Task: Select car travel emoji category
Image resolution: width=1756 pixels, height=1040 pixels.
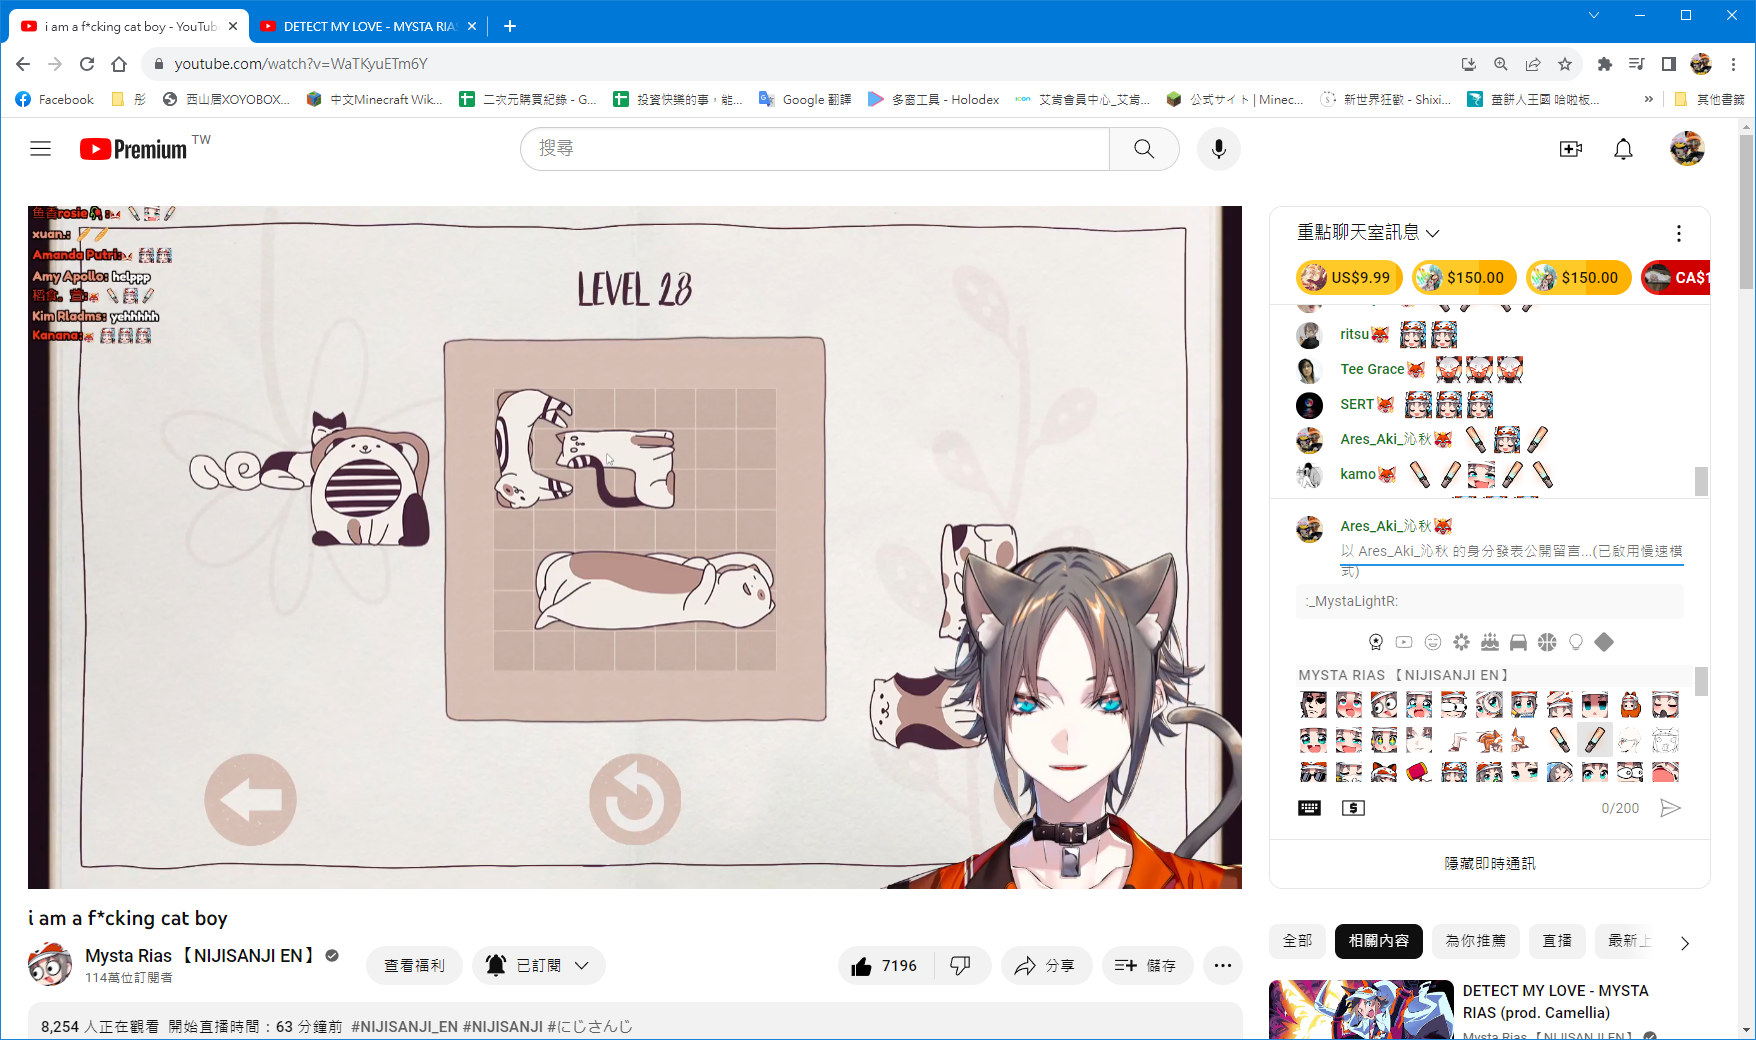Action: tap(1518, 642)
